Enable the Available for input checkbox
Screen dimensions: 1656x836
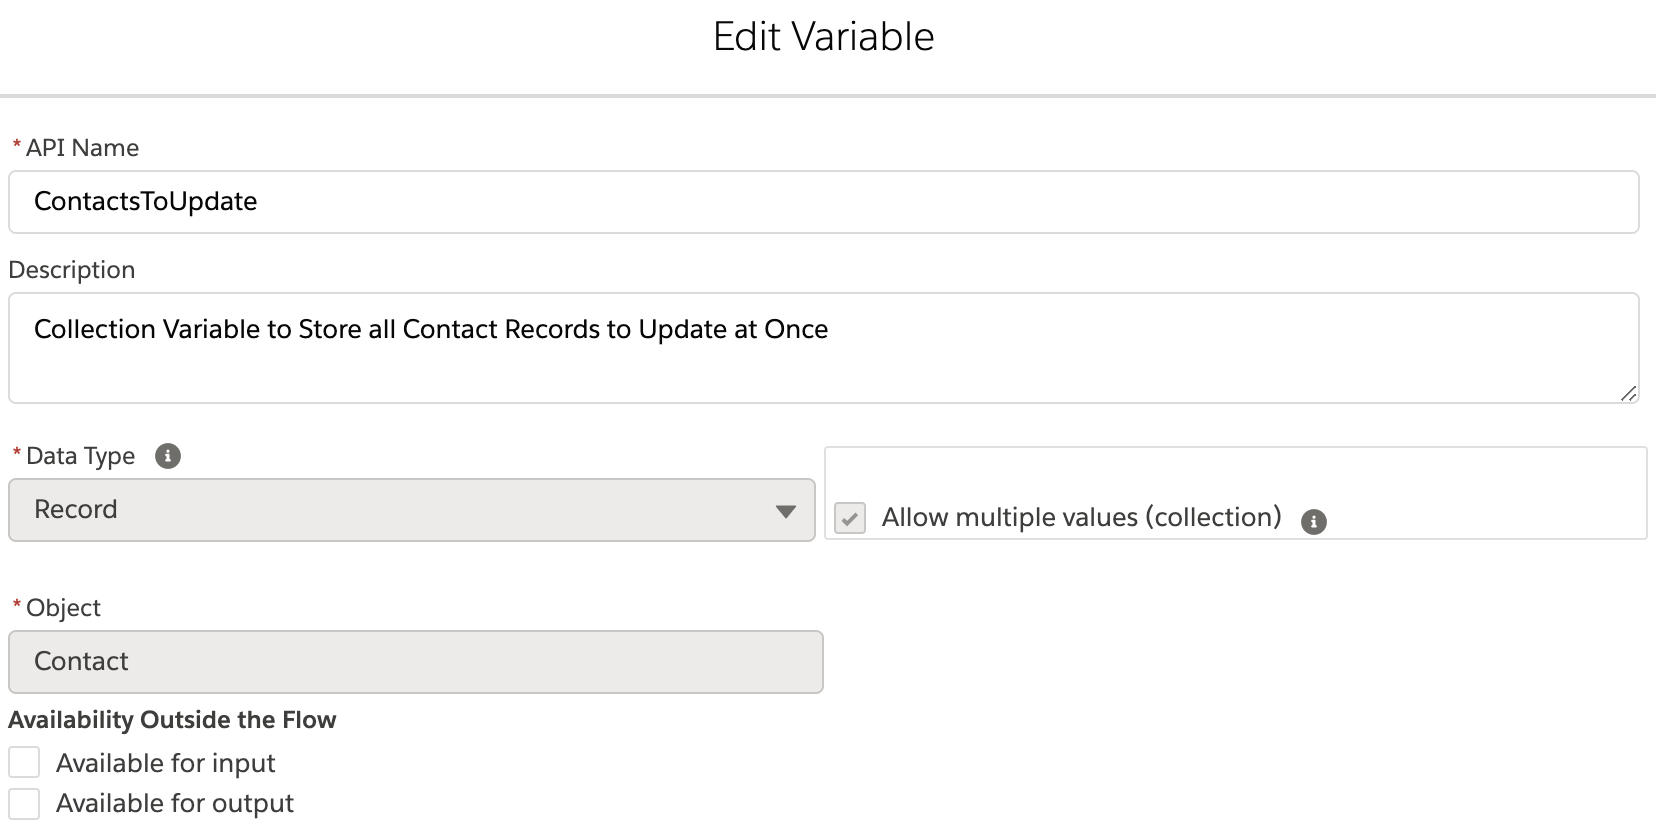pos(24,763)
